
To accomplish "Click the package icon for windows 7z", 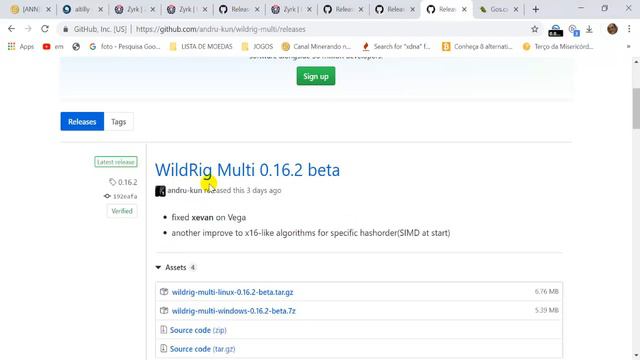I will pyautogui.click(x=164, y=311).
